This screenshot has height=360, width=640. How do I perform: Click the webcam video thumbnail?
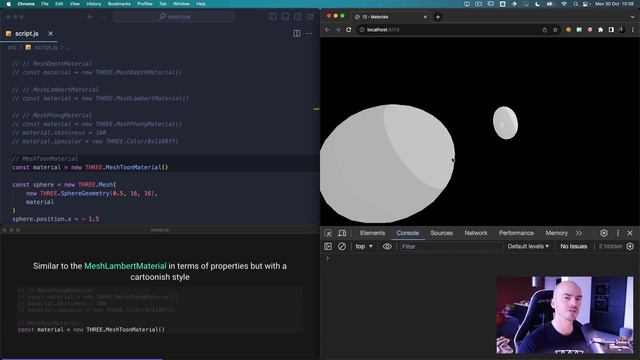564,315
